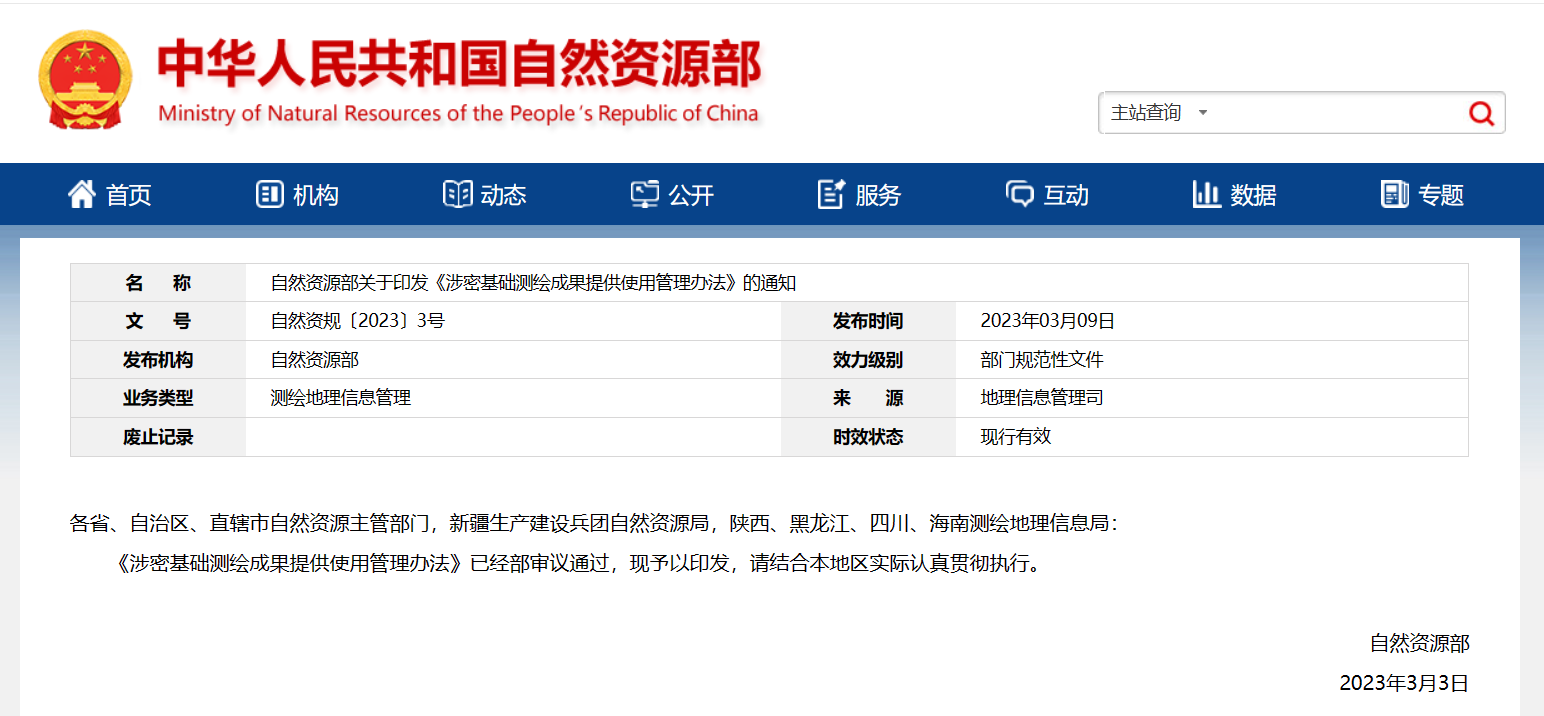The width and height of the screenshot is (1544, 716).
Task: Open the 互动 navigation item
Action: pos(1048,195)
